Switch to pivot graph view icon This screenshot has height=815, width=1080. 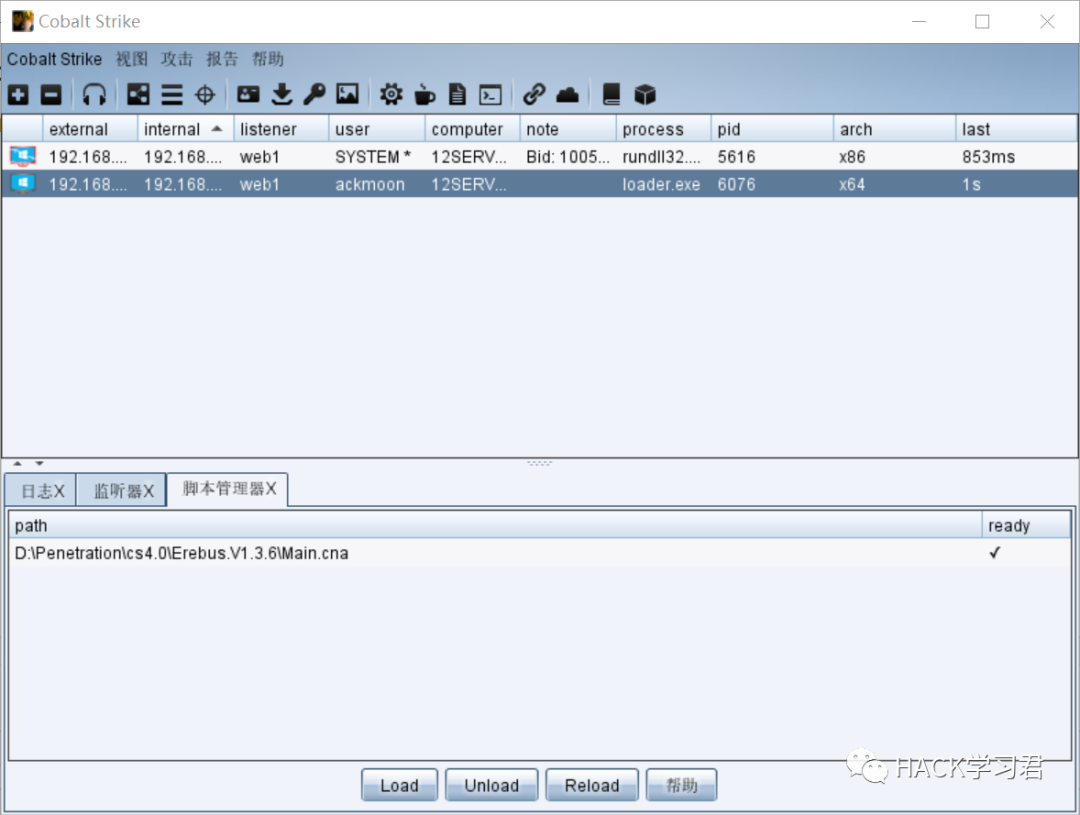[x=138, y=94]
